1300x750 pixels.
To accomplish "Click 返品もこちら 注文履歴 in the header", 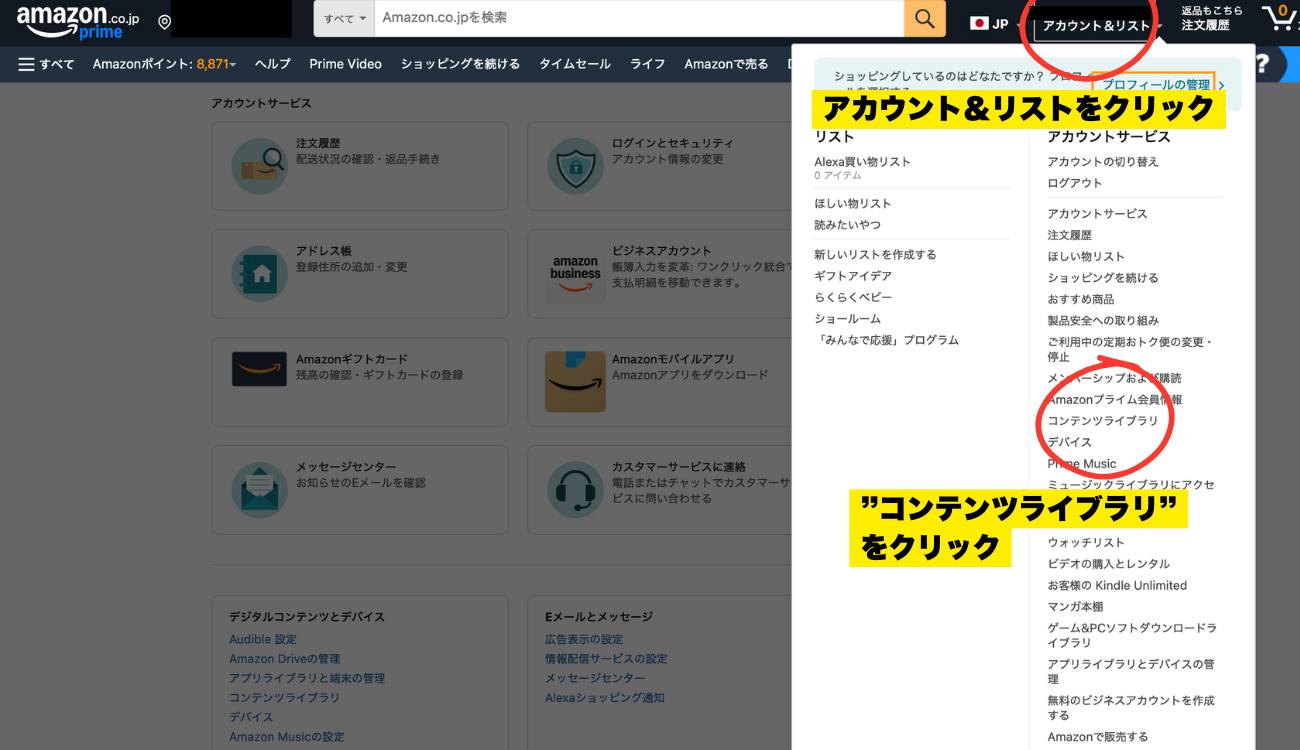I will [1212, 18].
